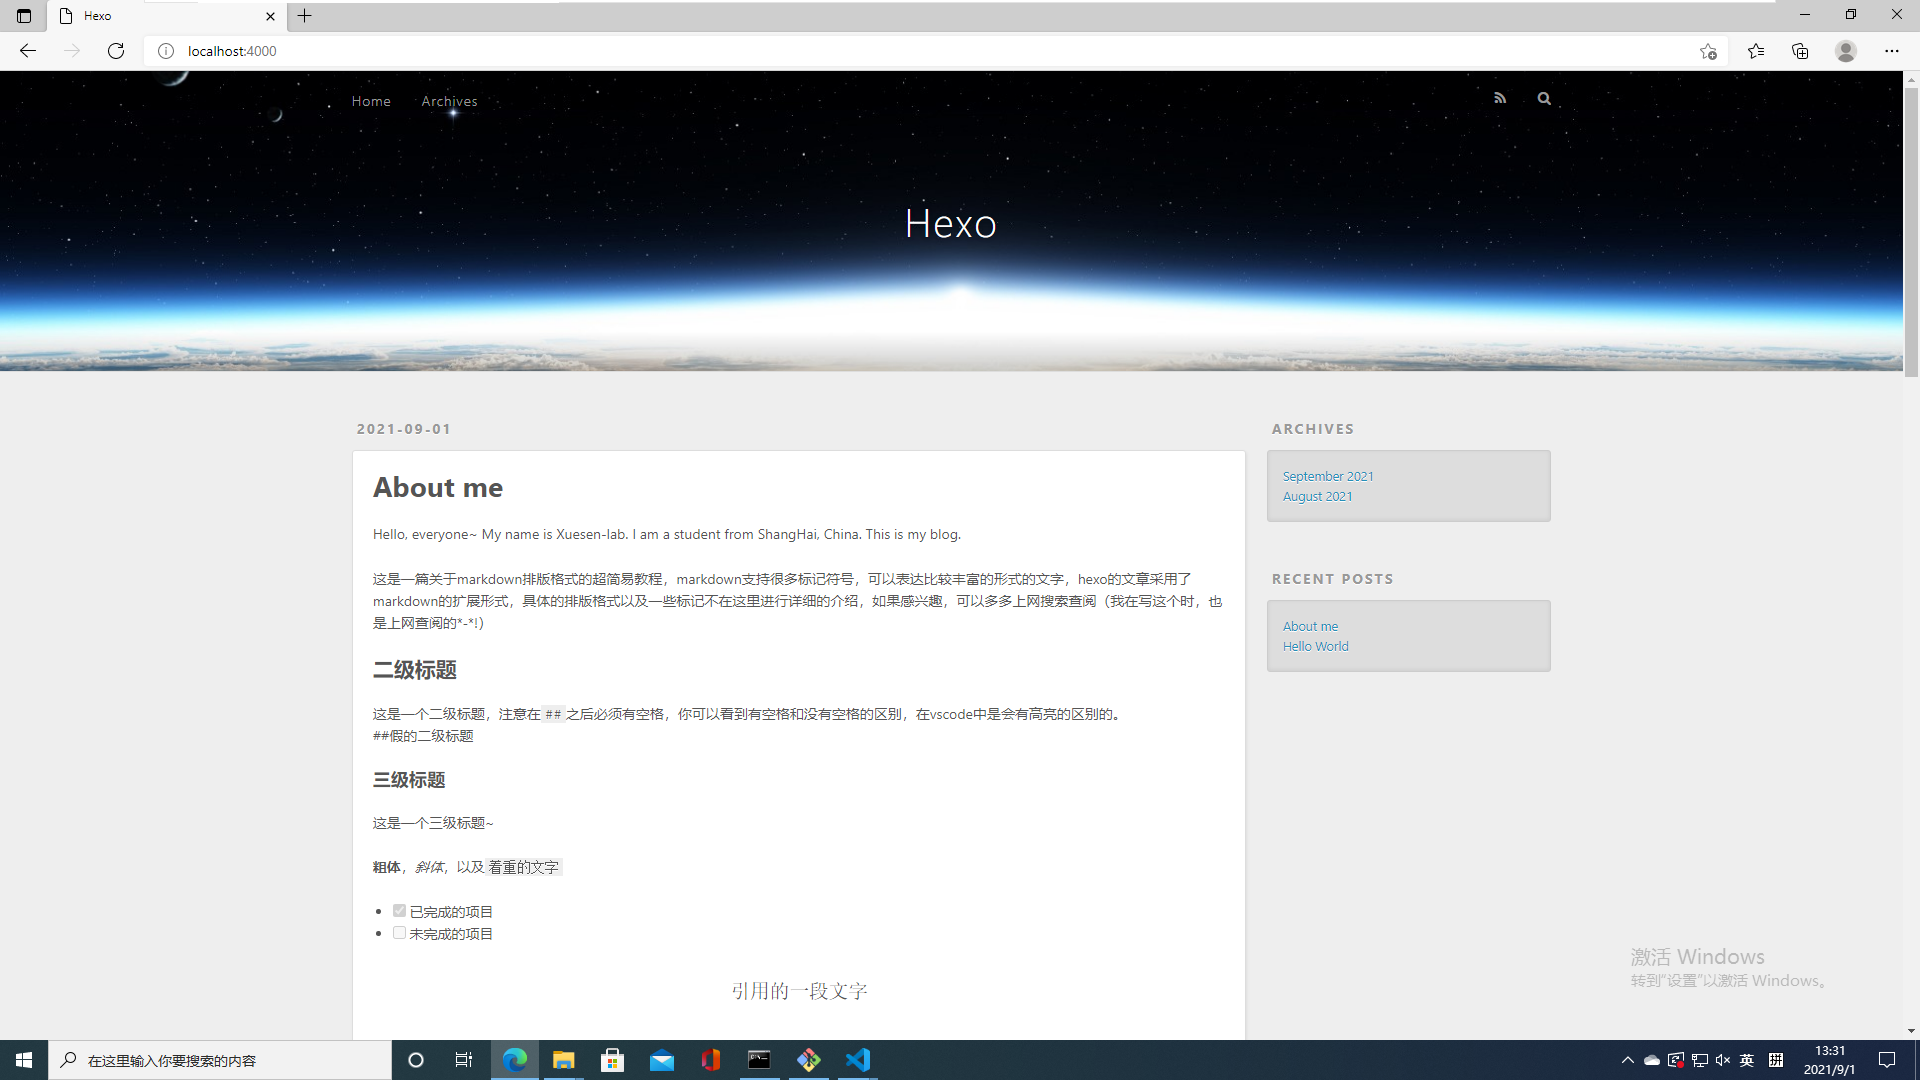Open the browser profile avatar
The image size is (1920, 1080).
point(1846,51)
